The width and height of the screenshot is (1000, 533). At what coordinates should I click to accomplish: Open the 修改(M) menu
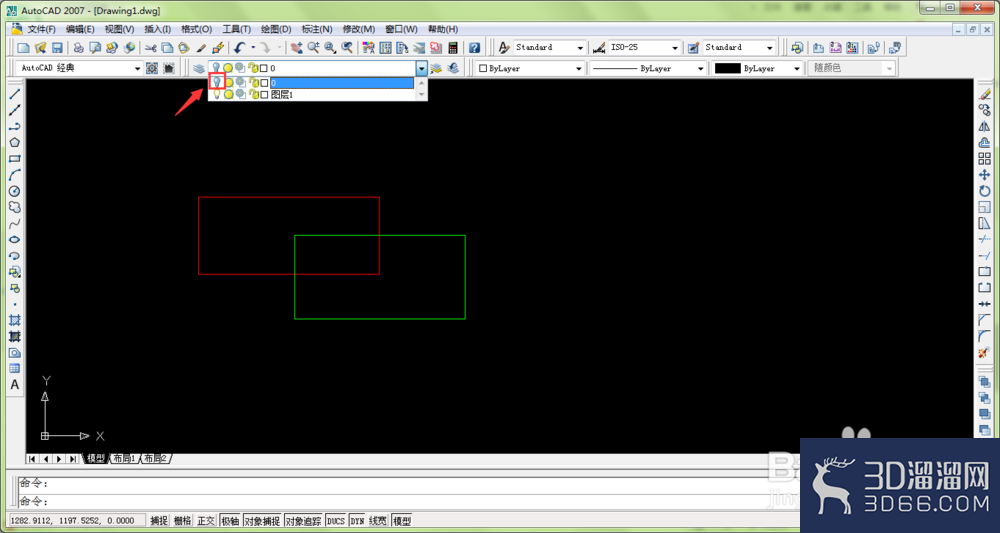point(358,29)
